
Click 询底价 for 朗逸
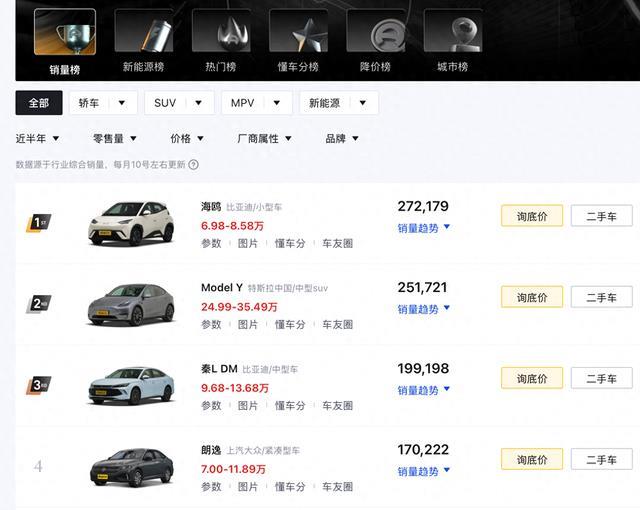(x=532, y=459)
